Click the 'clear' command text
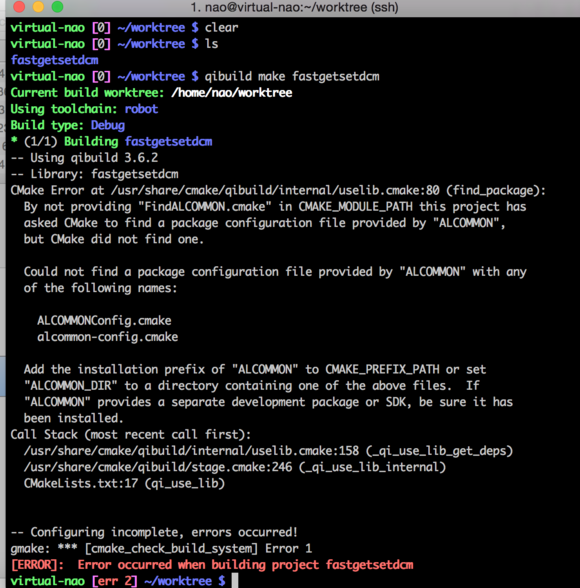The image size is (580, 588). (221, 27)
